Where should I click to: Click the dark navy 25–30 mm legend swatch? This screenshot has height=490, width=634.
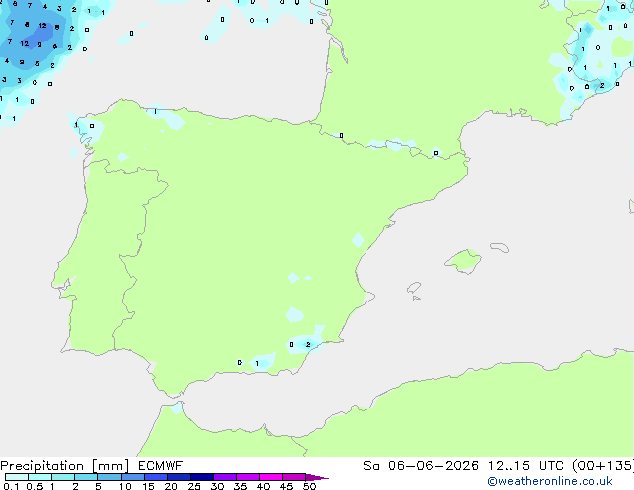coord(202,477)
